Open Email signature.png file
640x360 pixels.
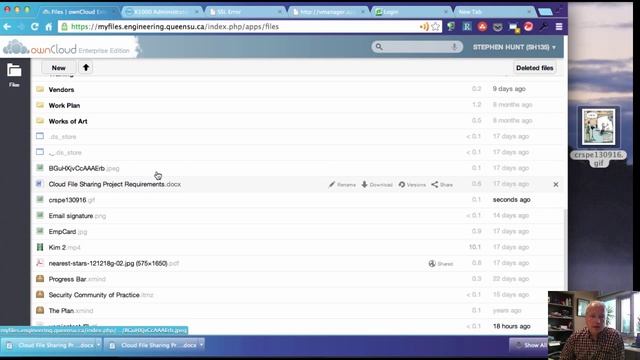pyautogui.click(x=77, y=216)
